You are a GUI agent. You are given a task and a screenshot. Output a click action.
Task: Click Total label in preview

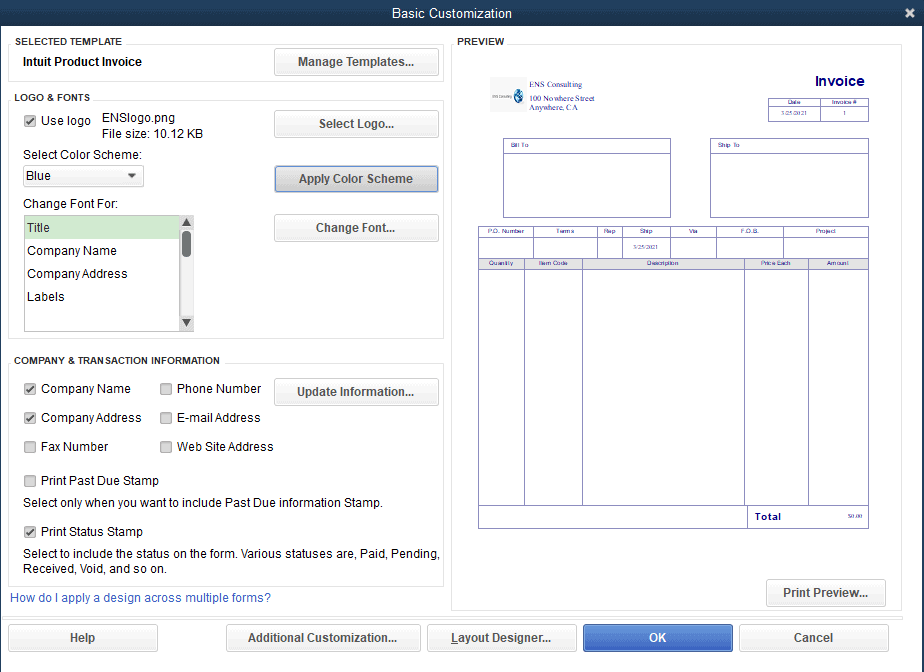768,516
